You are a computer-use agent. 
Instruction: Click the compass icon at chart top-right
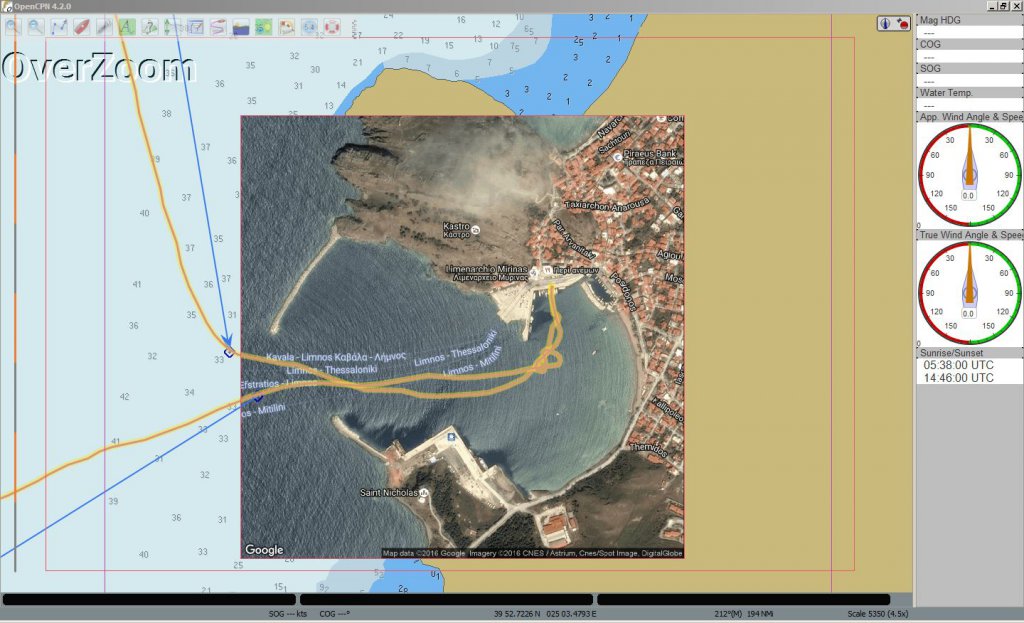(886, 23)
